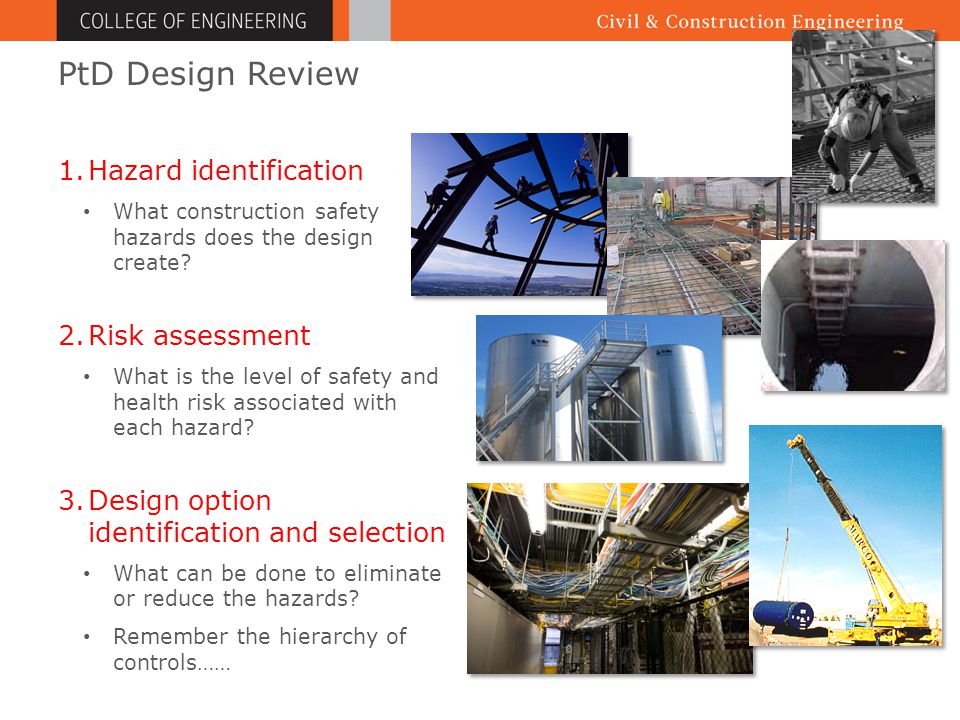The height and width of the screenshot is (720, 960).
Task: Click the yellow crane lifting tank photo
Action: 846,535
